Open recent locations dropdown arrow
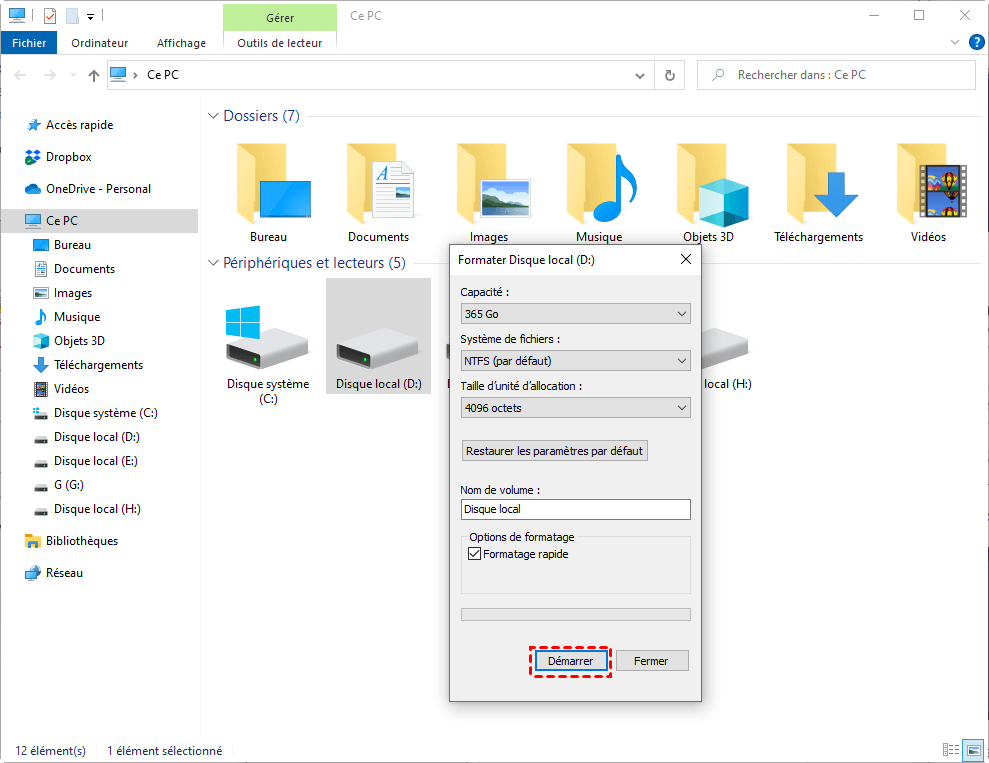989x763 pixels. click(73, 75)
